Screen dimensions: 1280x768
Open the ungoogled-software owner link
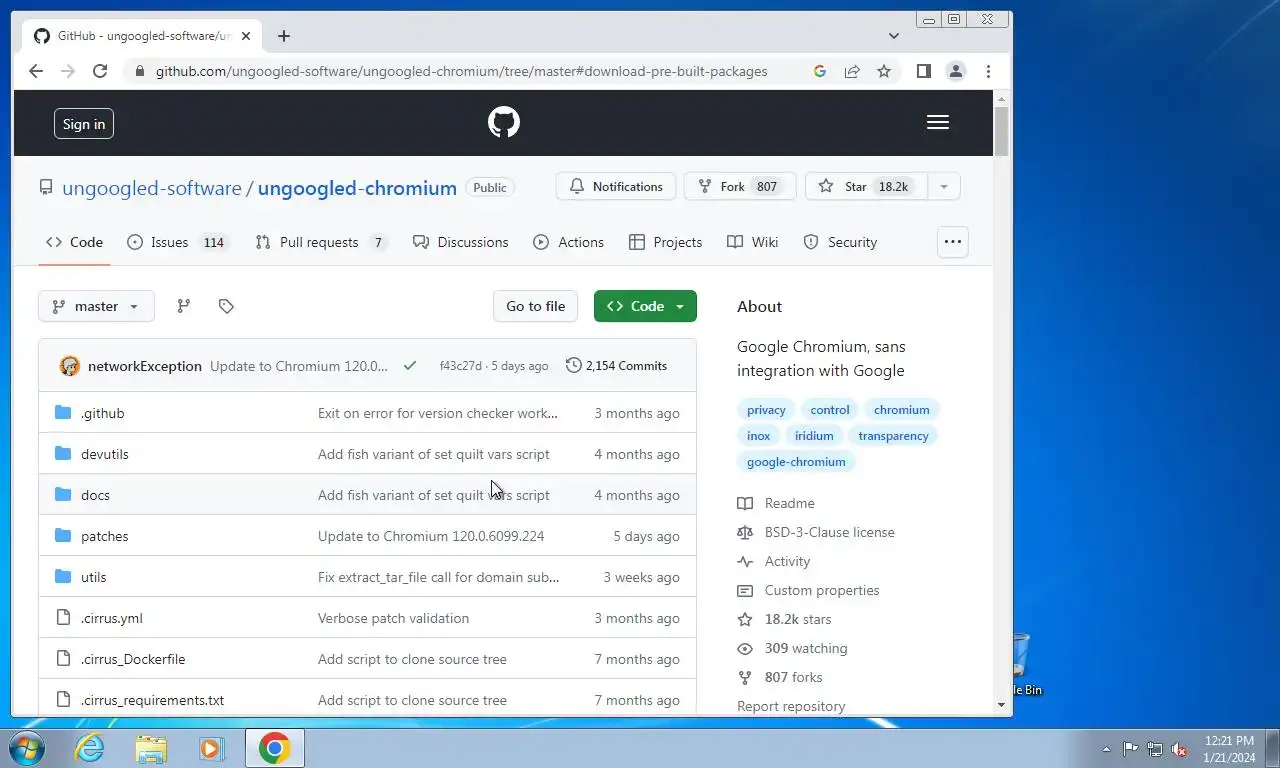pos(152,188)
